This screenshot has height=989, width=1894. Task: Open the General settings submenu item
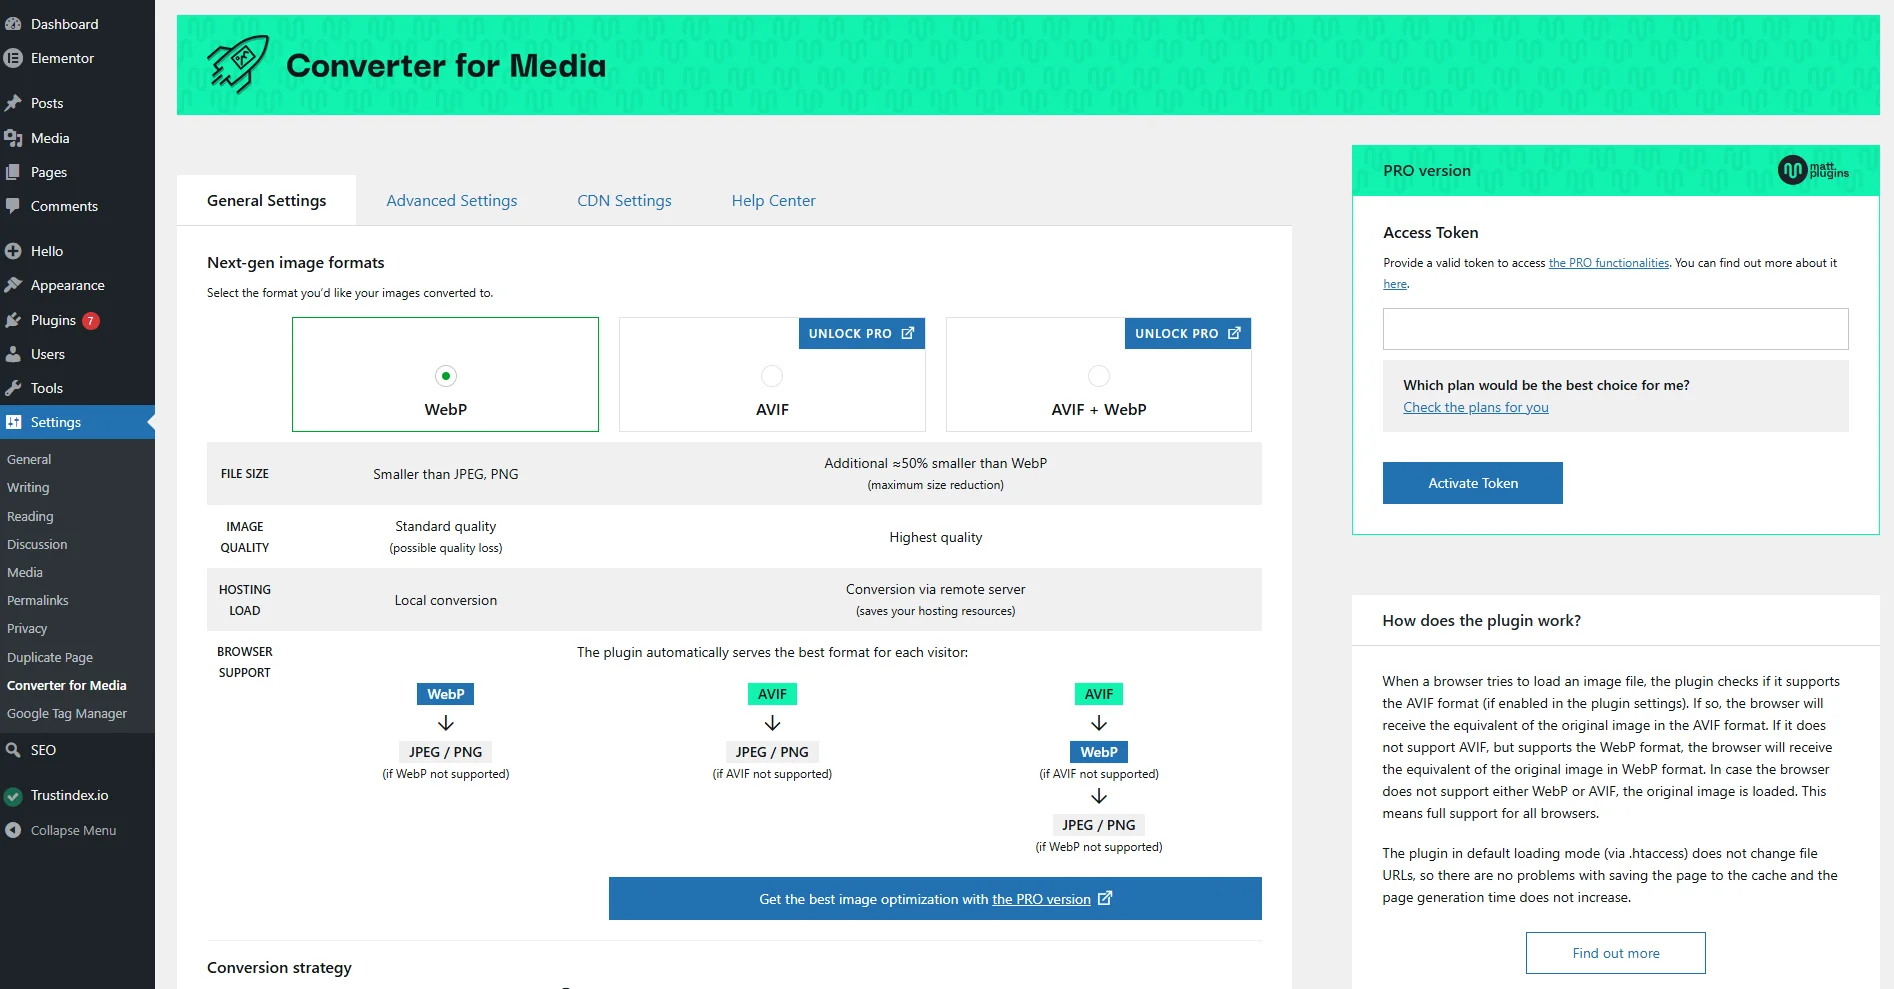[29, 459]
